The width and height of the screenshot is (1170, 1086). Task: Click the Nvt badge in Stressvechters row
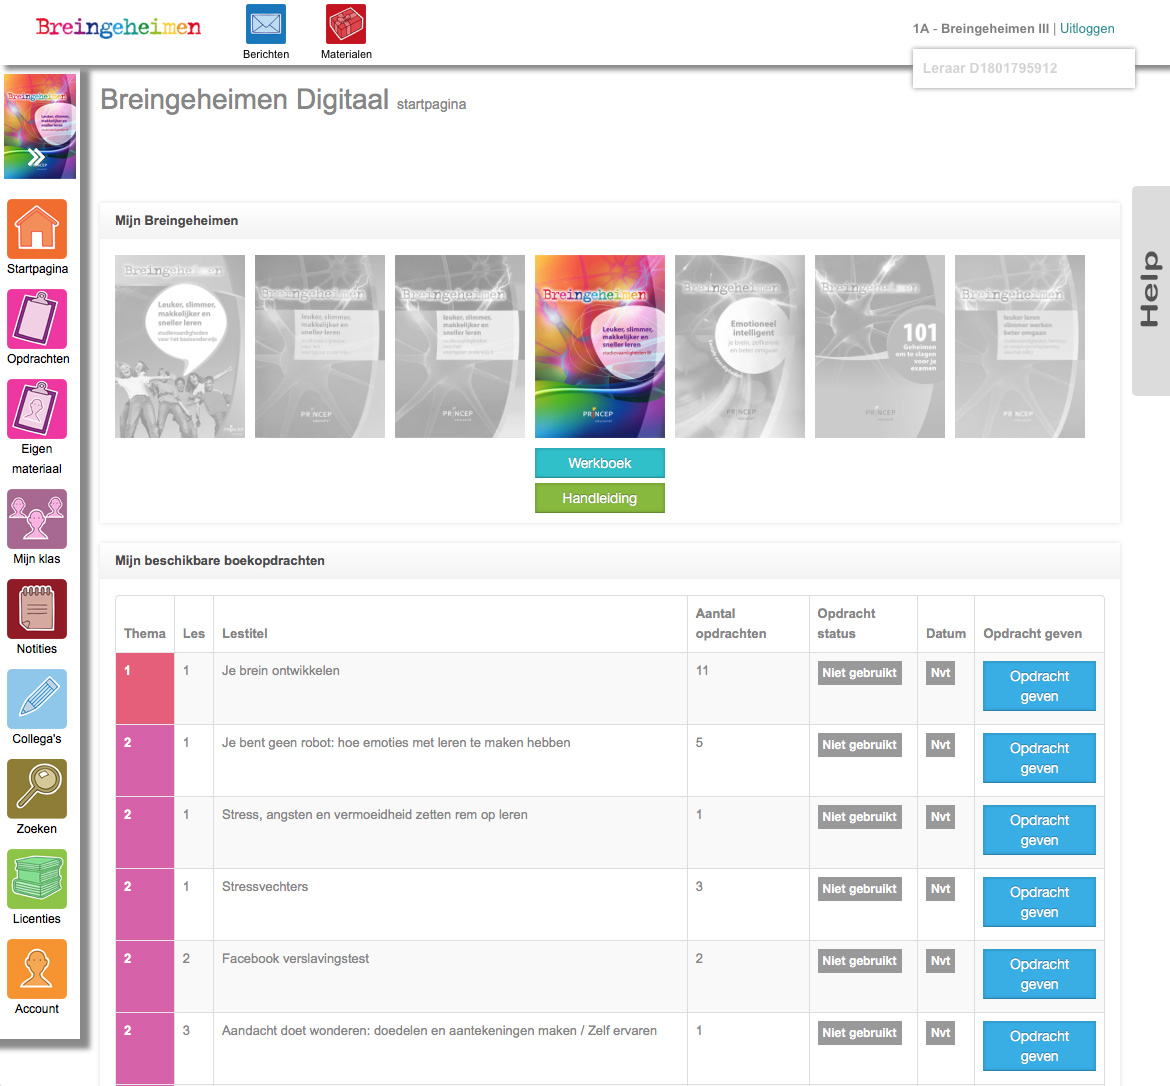point(940,889)
